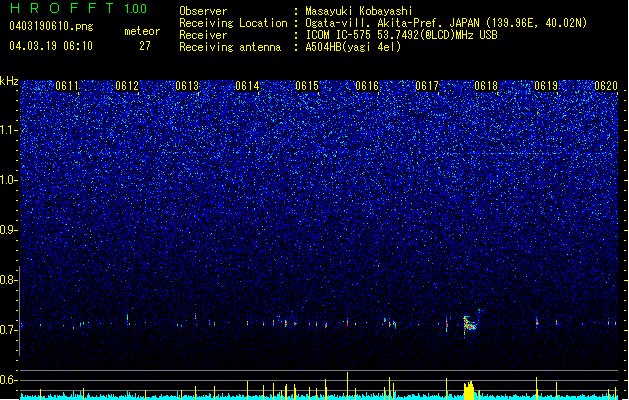Click the 0.7 kHz axis label
The width and height of the screenshot is (629, 400).
(x=9, y=330)
